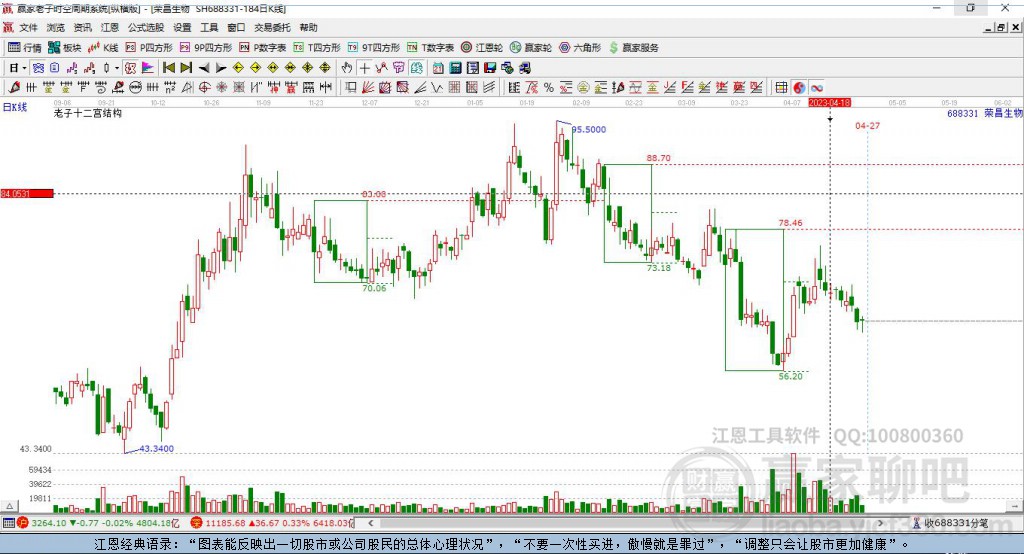Open the 9T四方形 tool

click(374, 48)
